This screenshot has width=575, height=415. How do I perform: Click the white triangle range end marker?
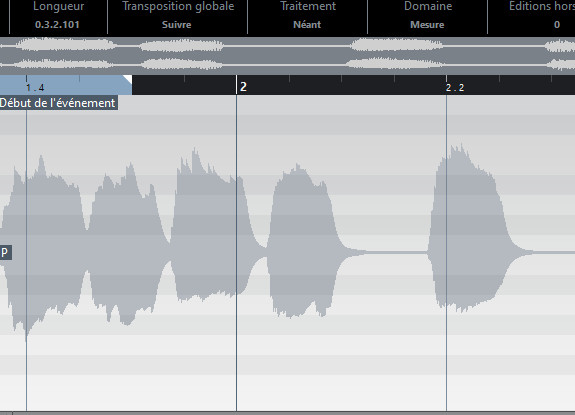click(127, 80)
